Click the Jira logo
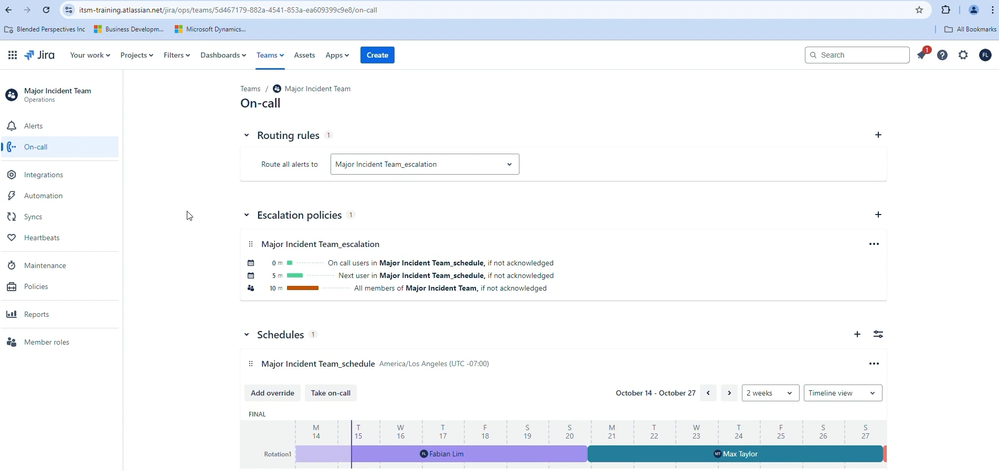 pyautogui.click(x=40, y=55)
